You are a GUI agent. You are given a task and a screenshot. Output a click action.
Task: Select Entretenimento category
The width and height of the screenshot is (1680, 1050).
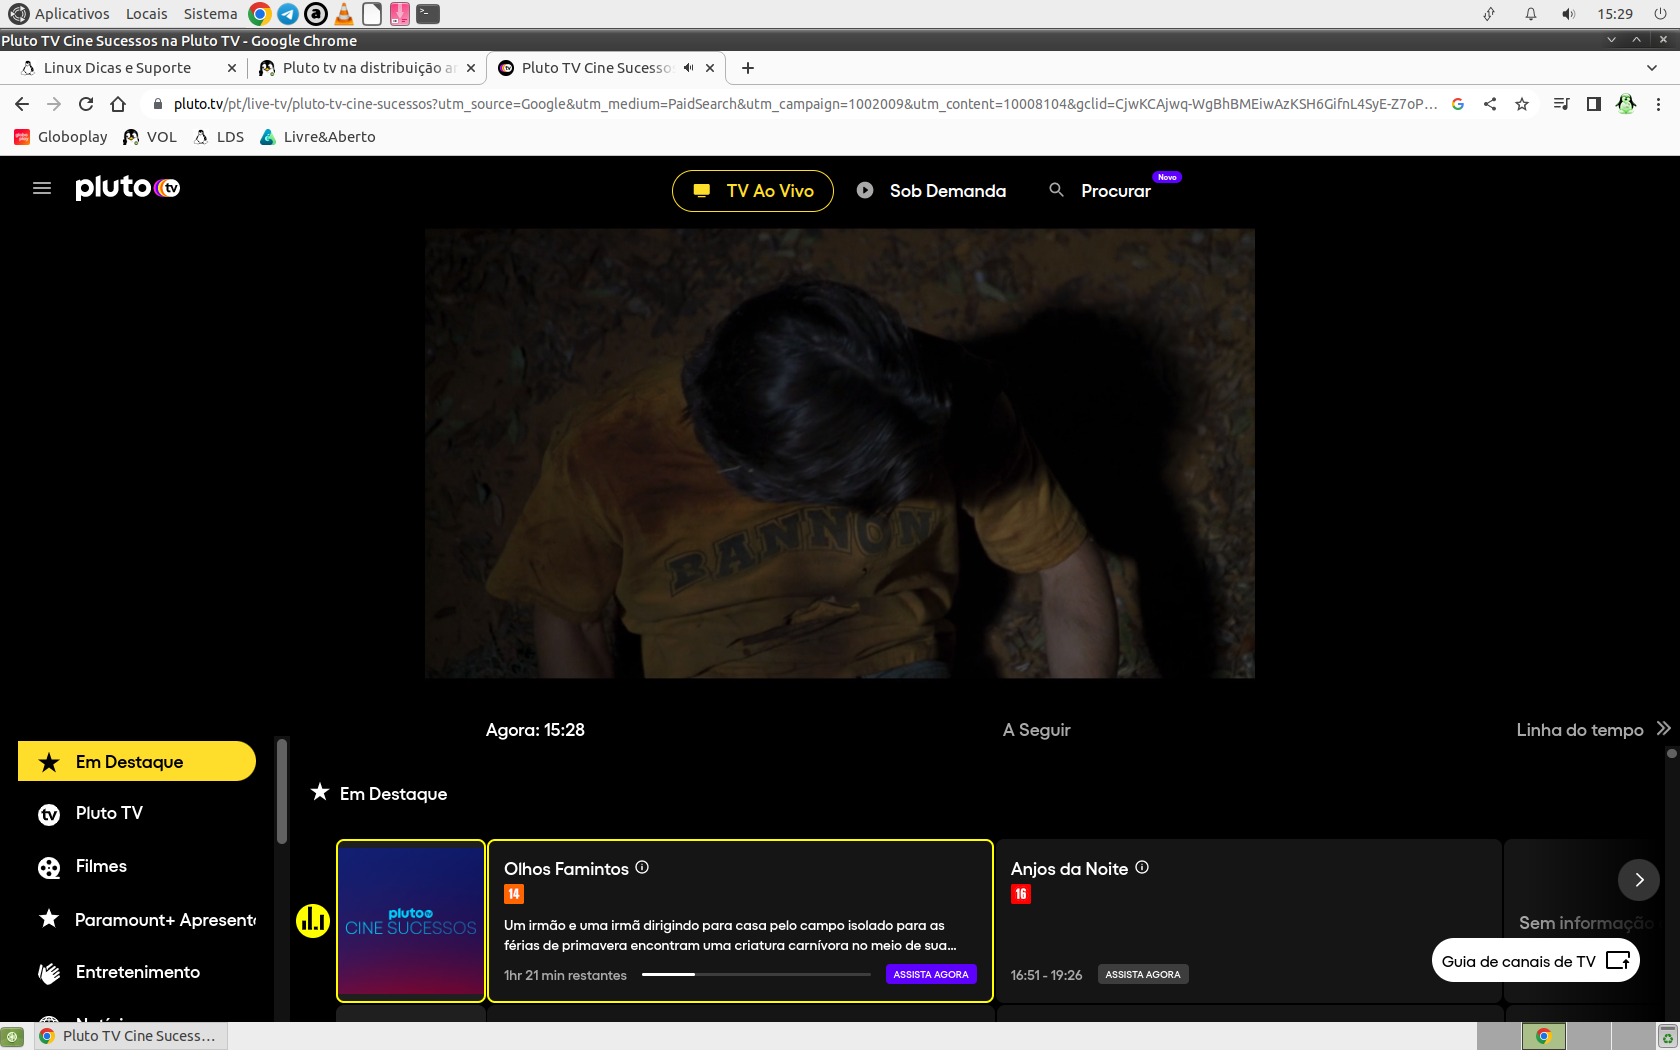point(138,972)
